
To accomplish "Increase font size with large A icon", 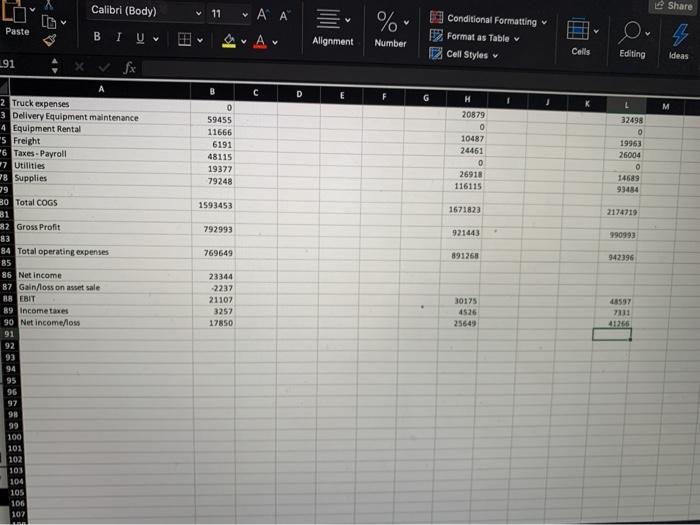I will (262, 15).
